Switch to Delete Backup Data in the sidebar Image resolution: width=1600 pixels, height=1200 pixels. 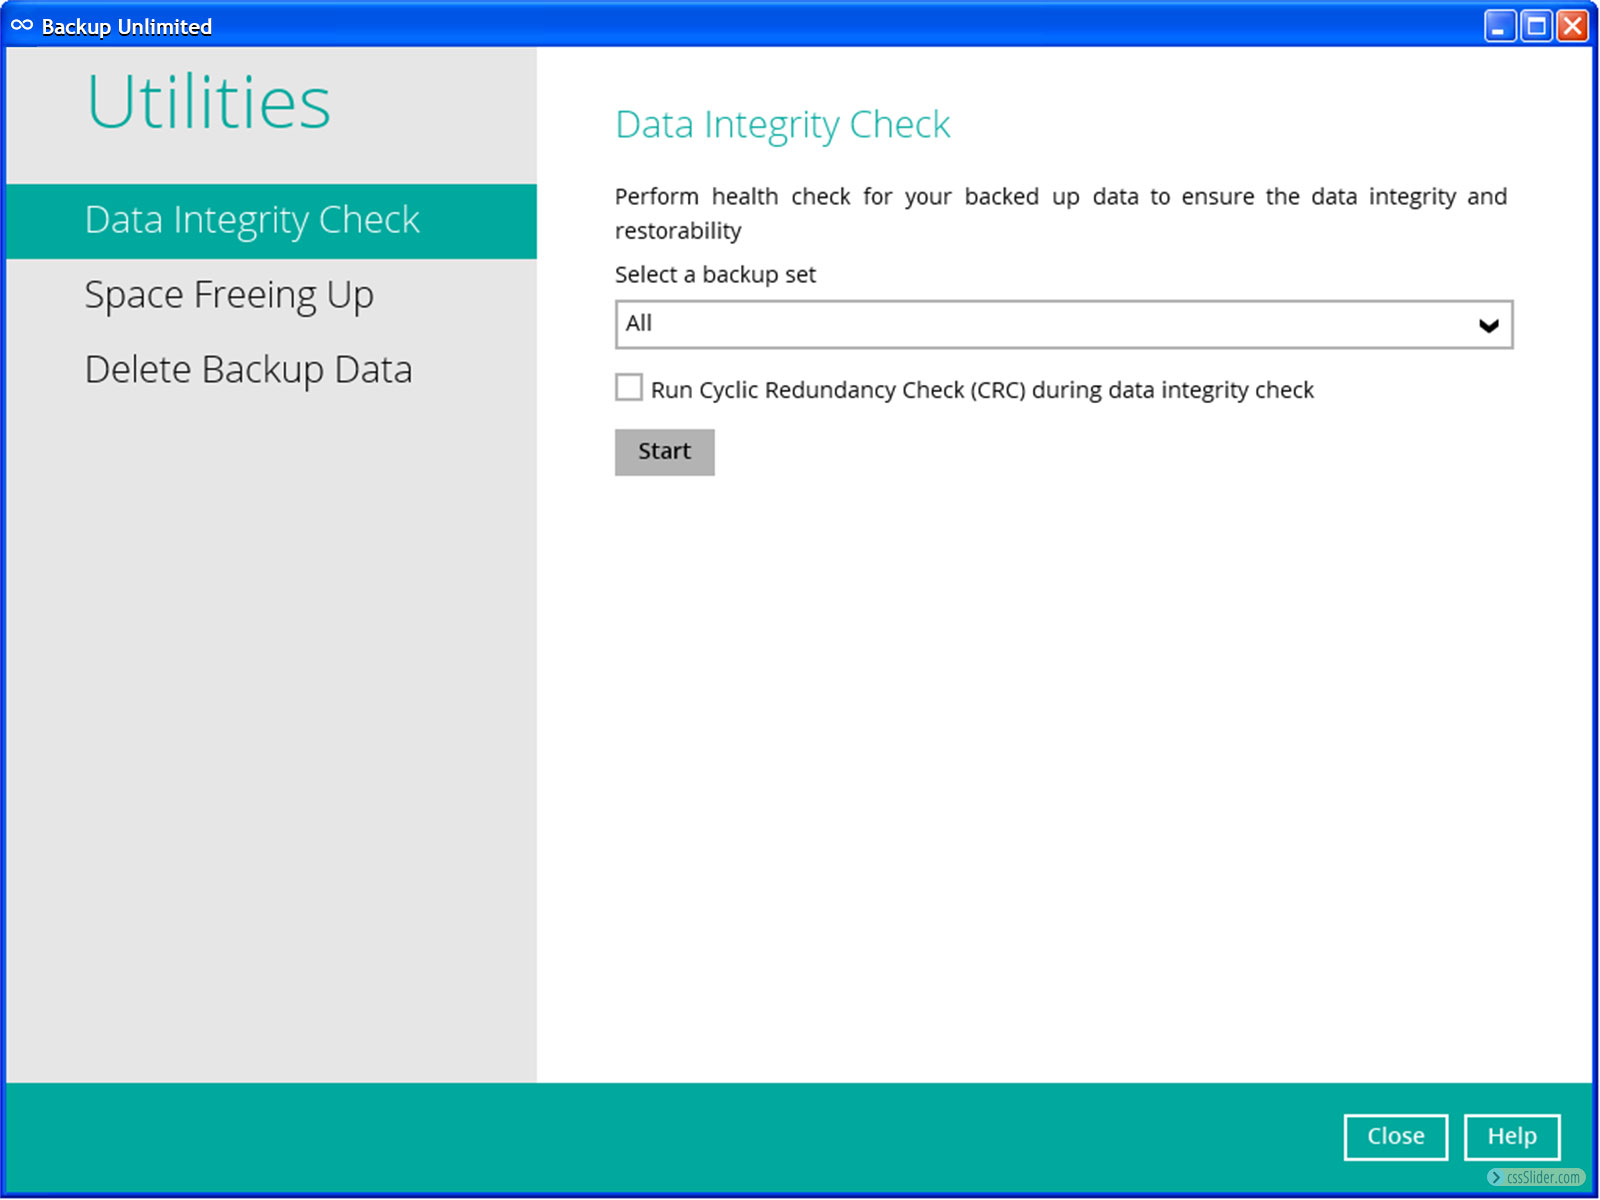248,370
